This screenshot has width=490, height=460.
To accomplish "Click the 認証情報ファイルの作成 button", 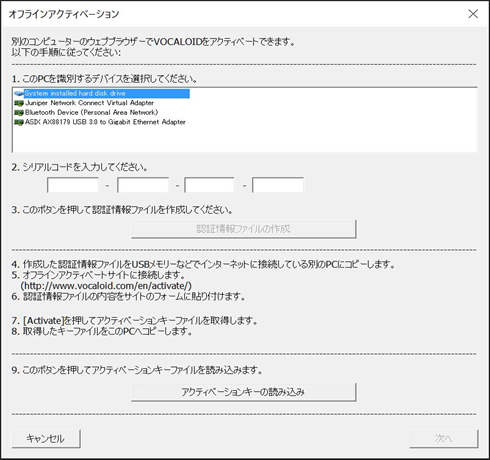I will (x=244, y=229).
